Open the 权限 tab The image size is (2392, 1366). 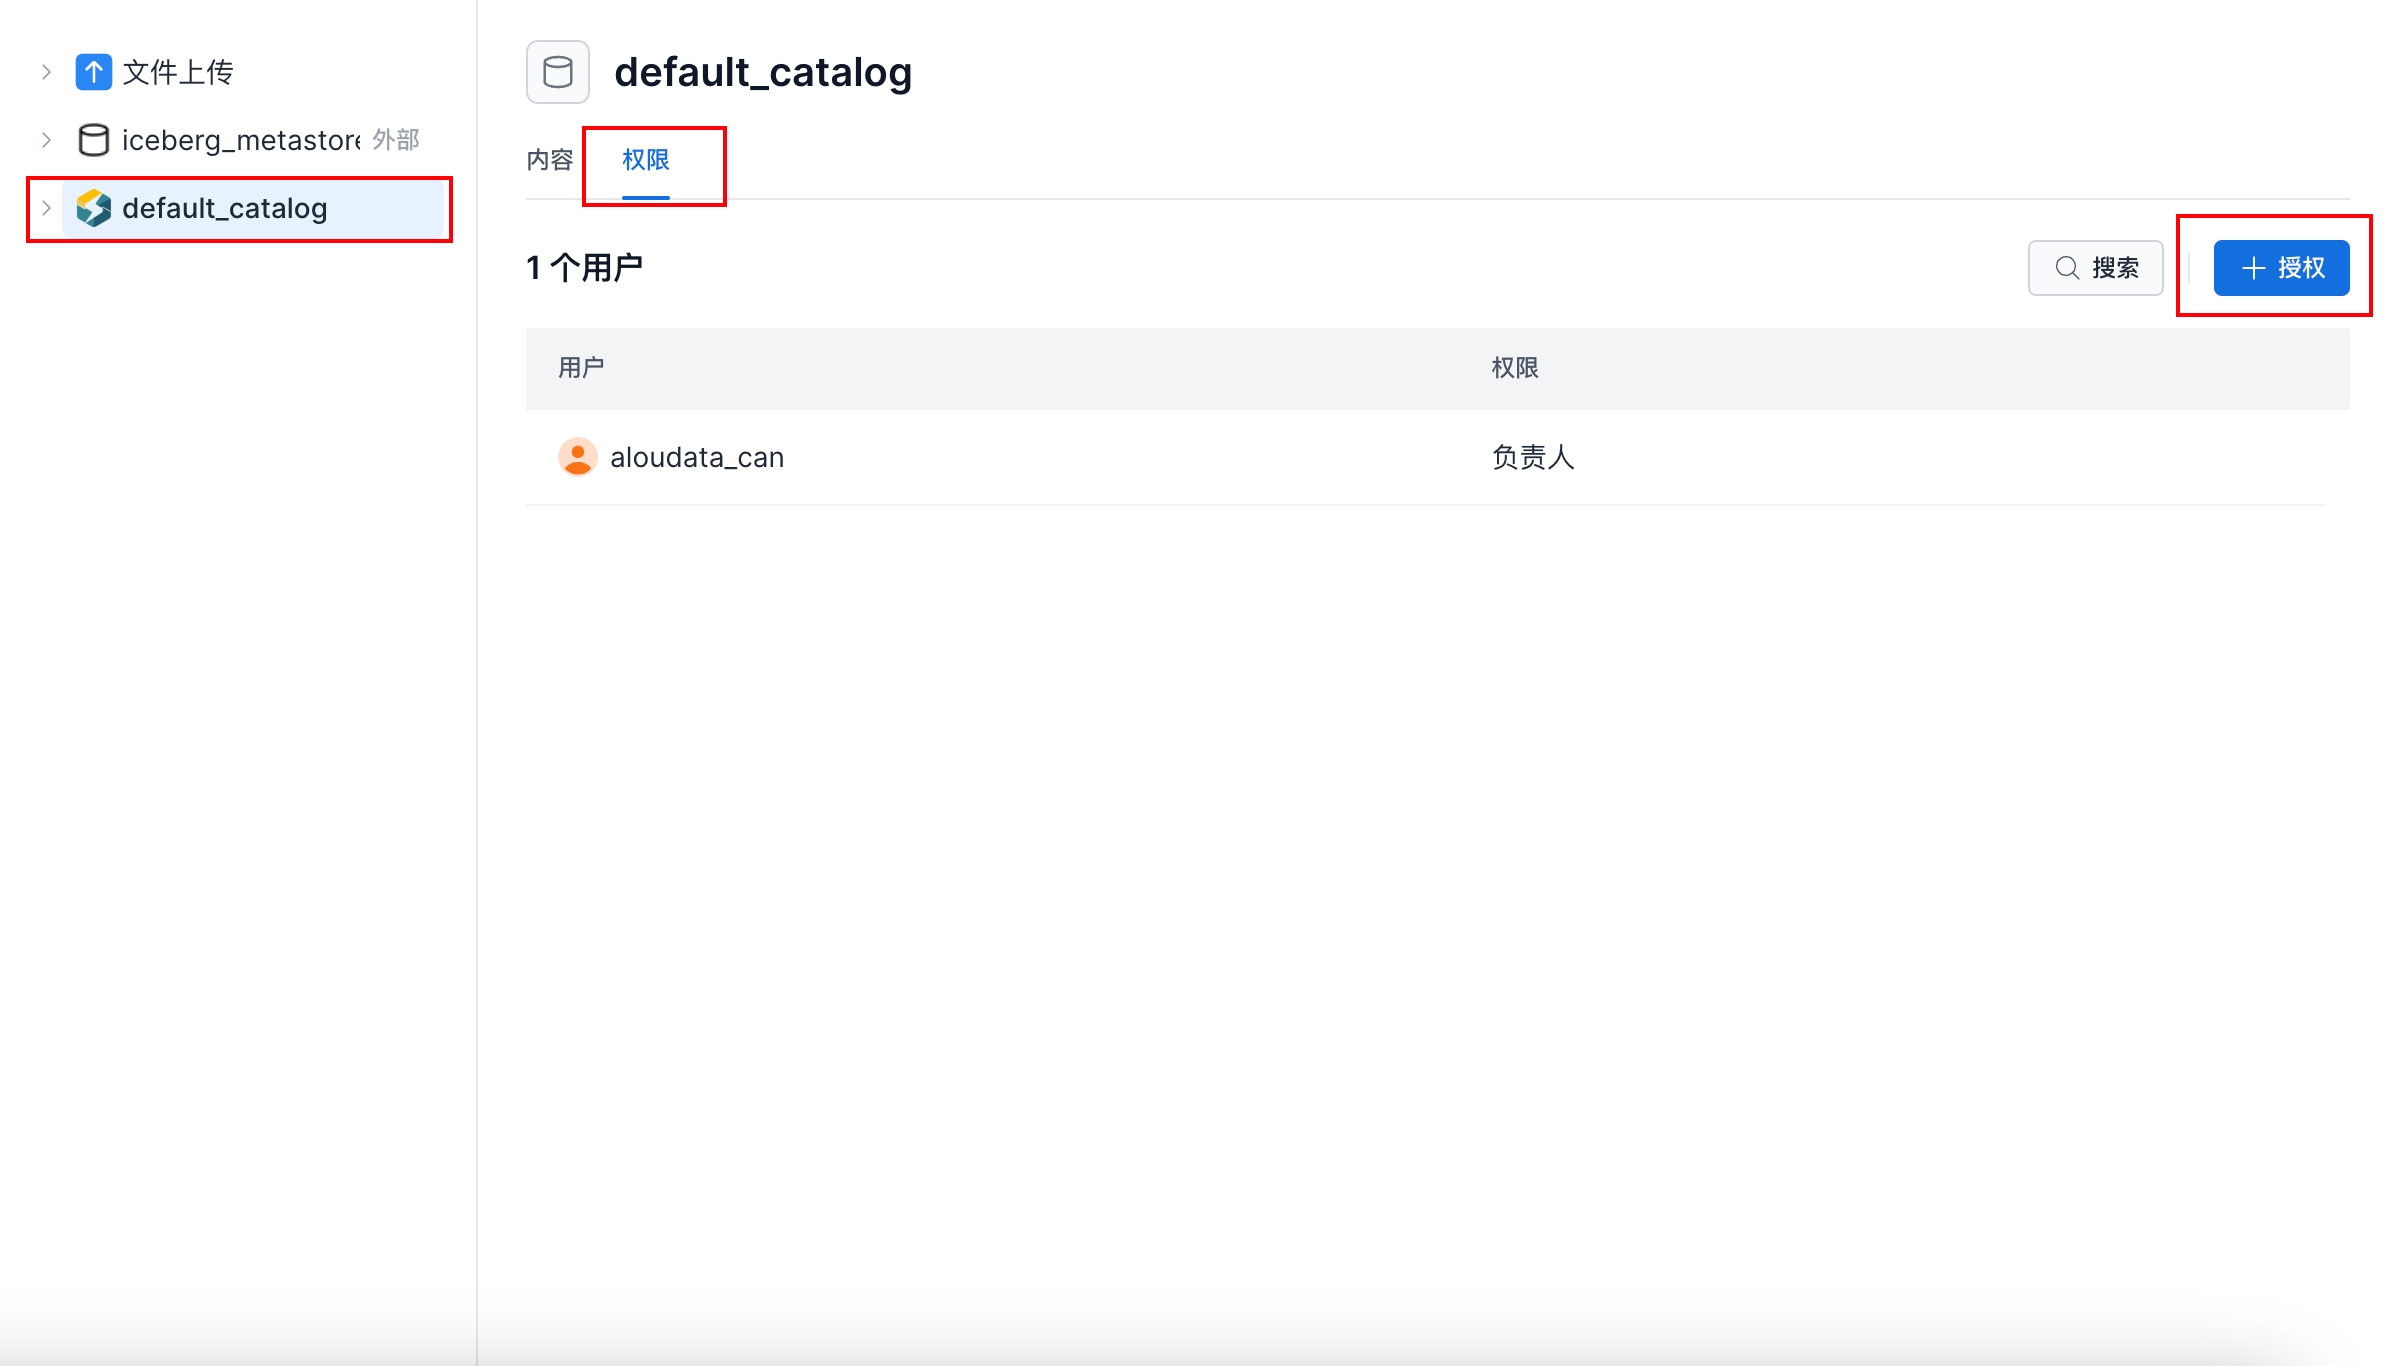[645, 160]
